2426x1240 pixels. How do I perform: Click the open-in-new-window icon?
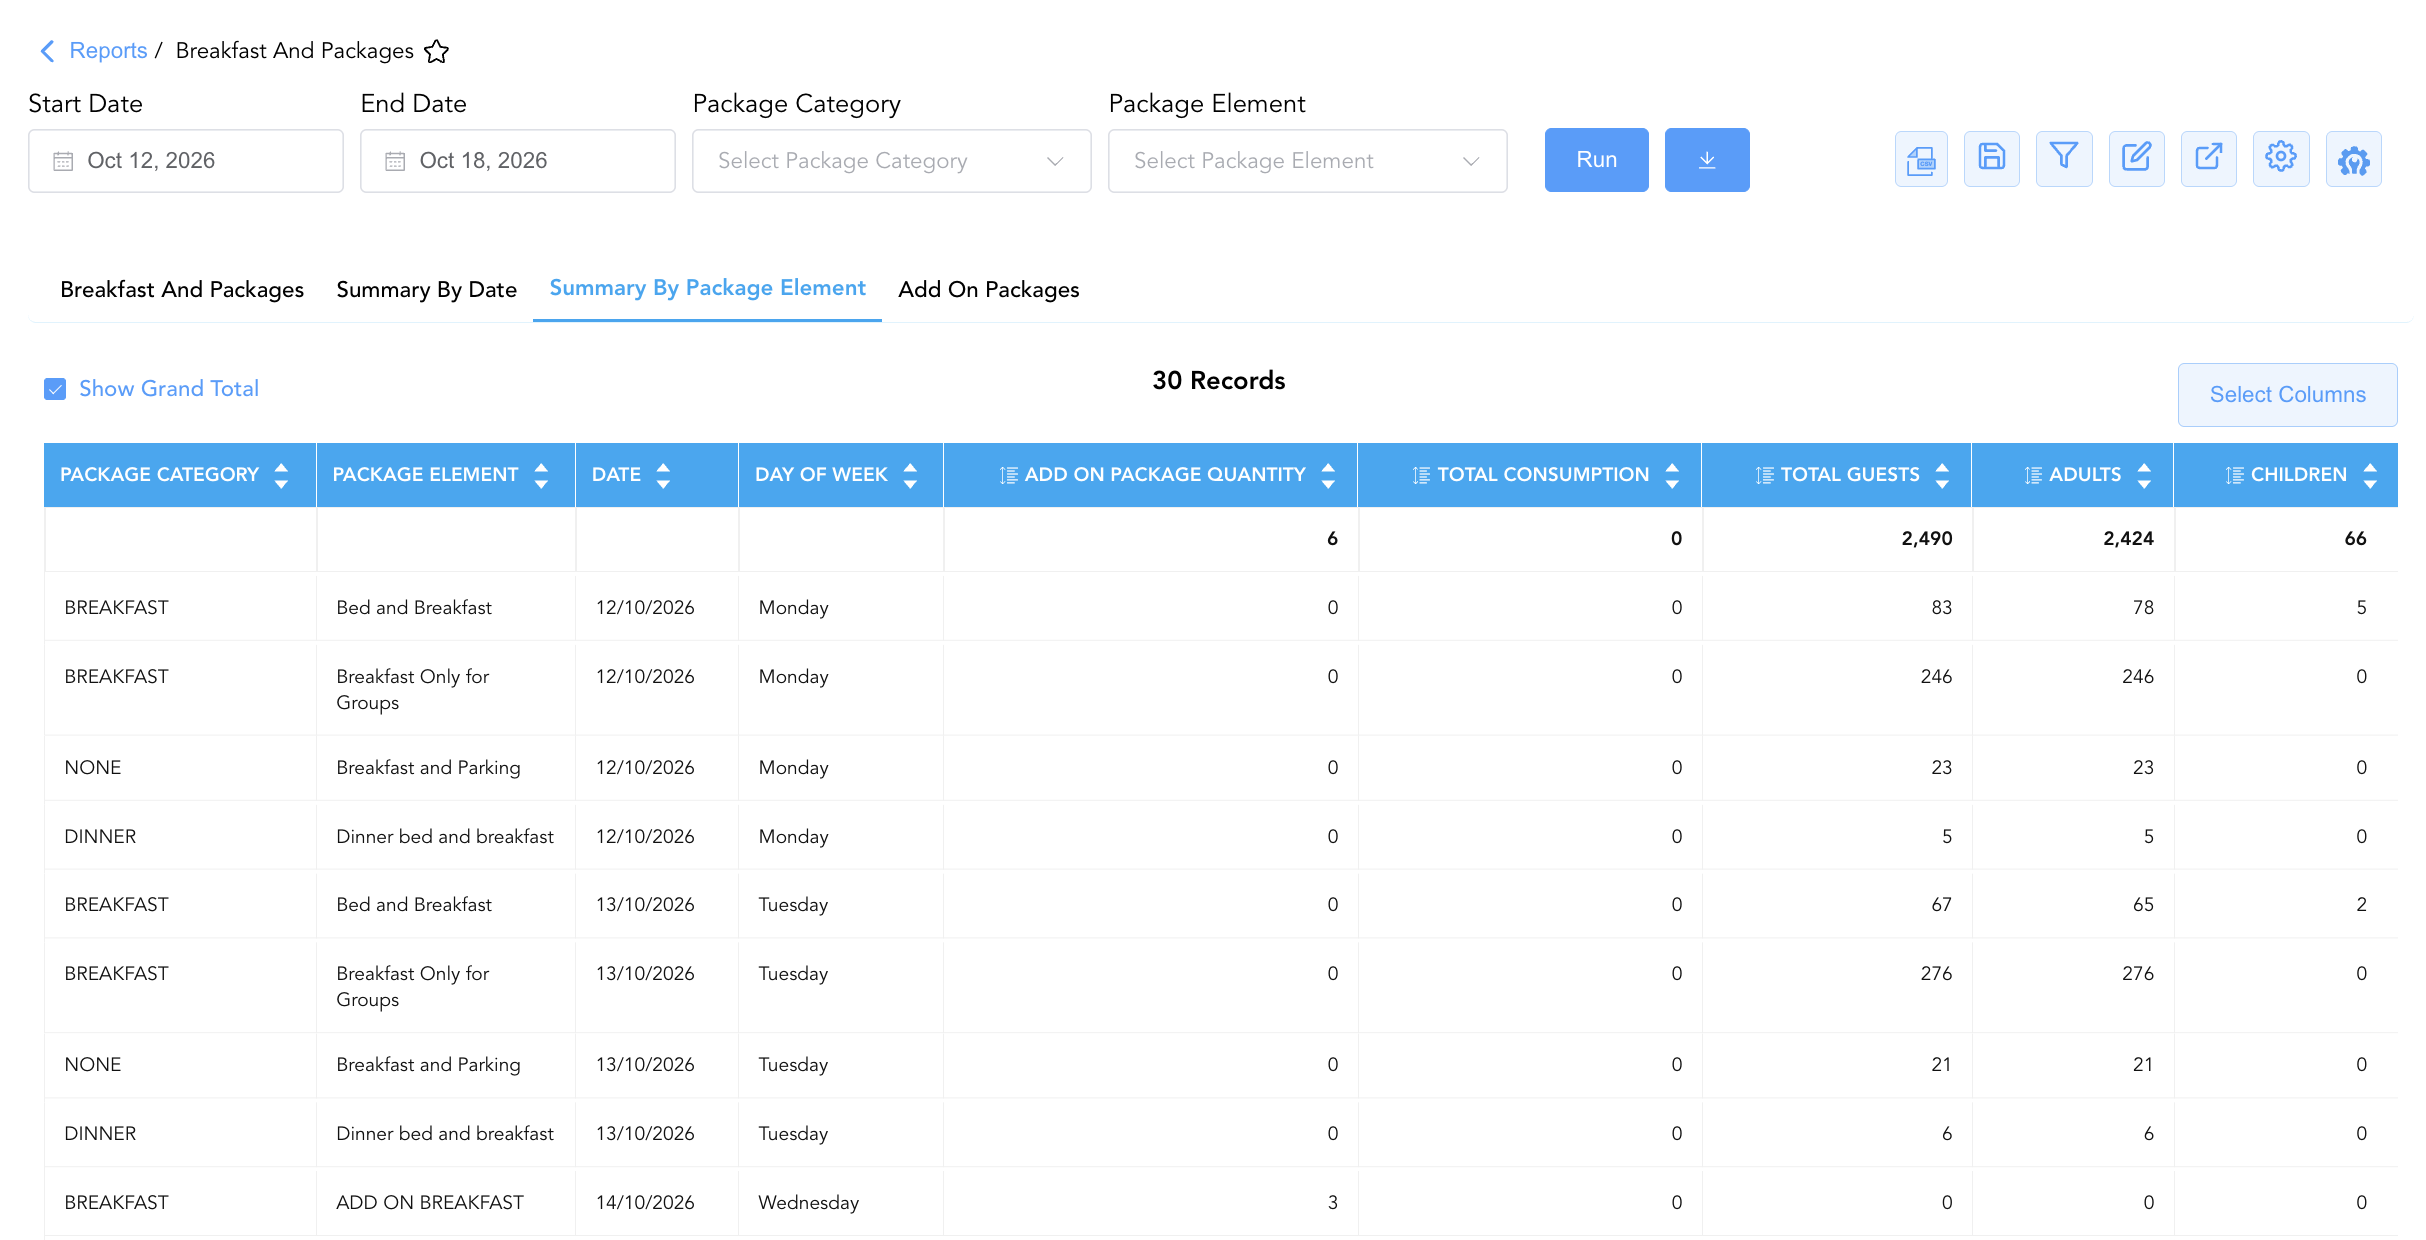tap(2209, 159)
